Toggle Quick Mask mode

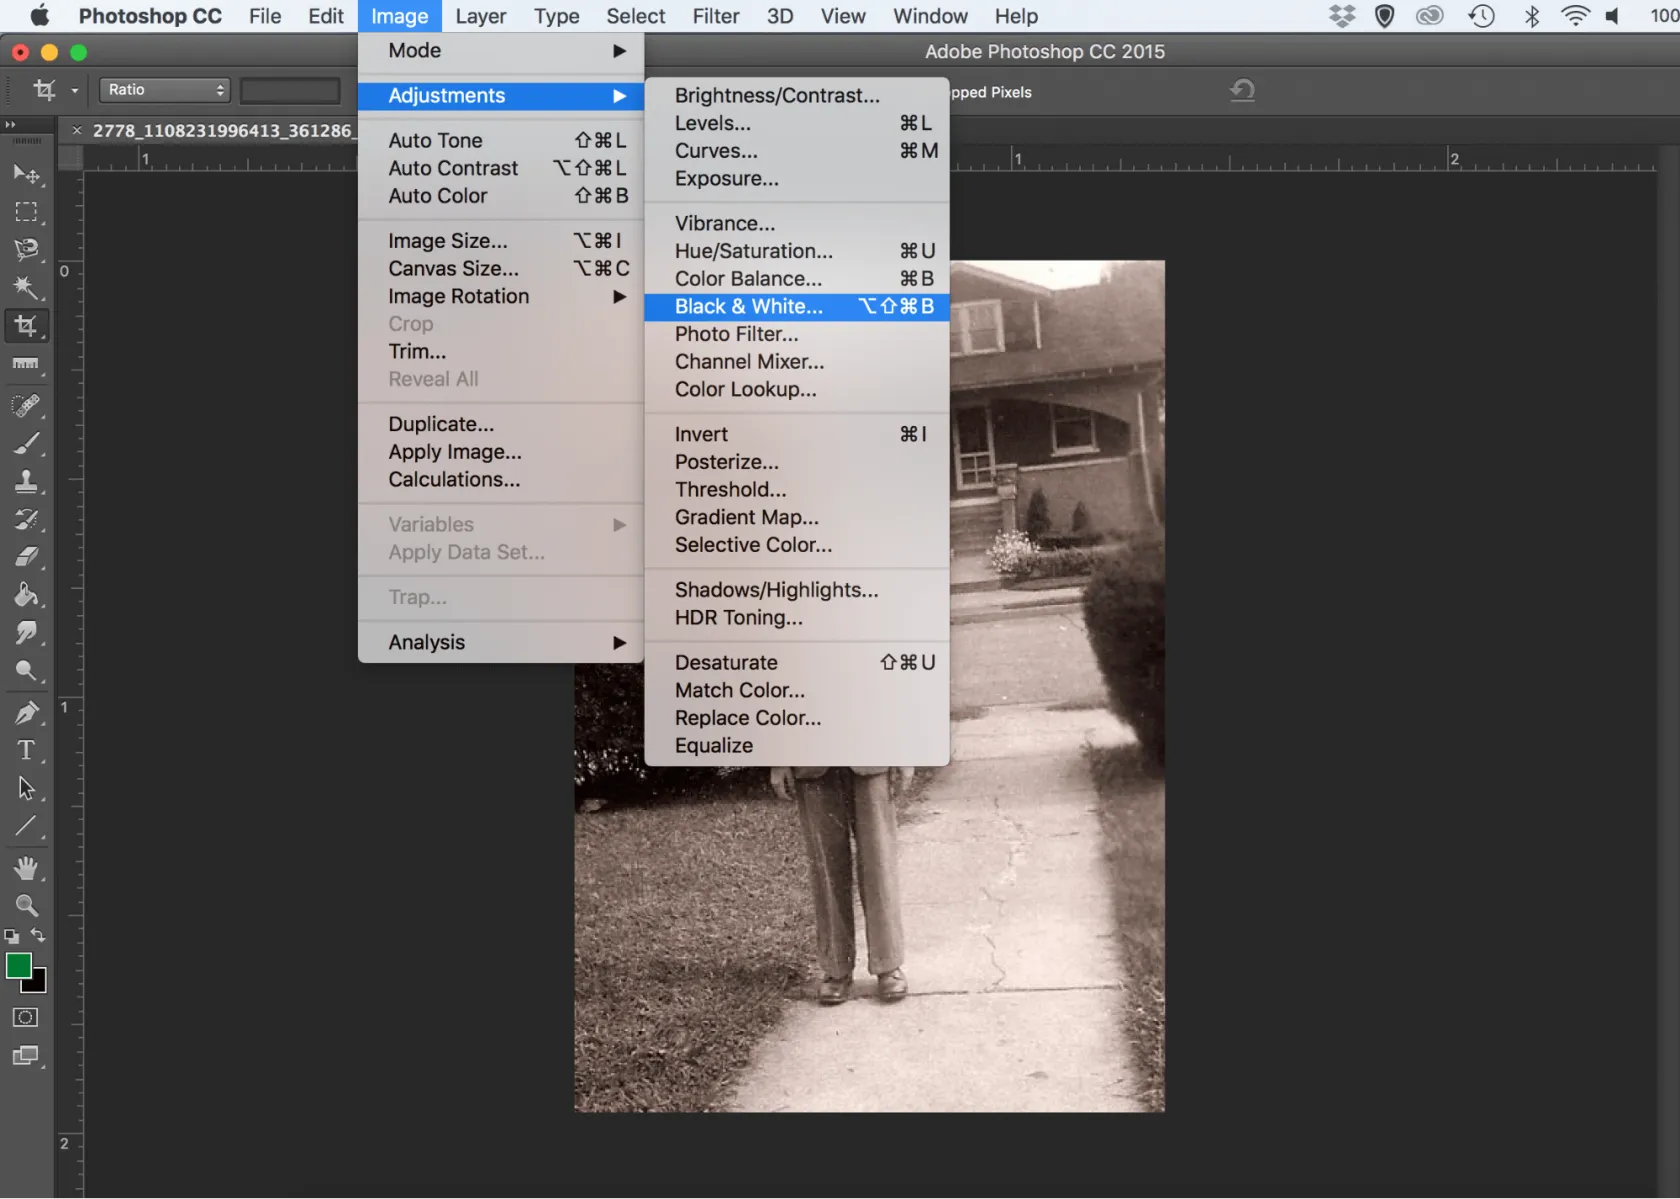[26, 1017]
